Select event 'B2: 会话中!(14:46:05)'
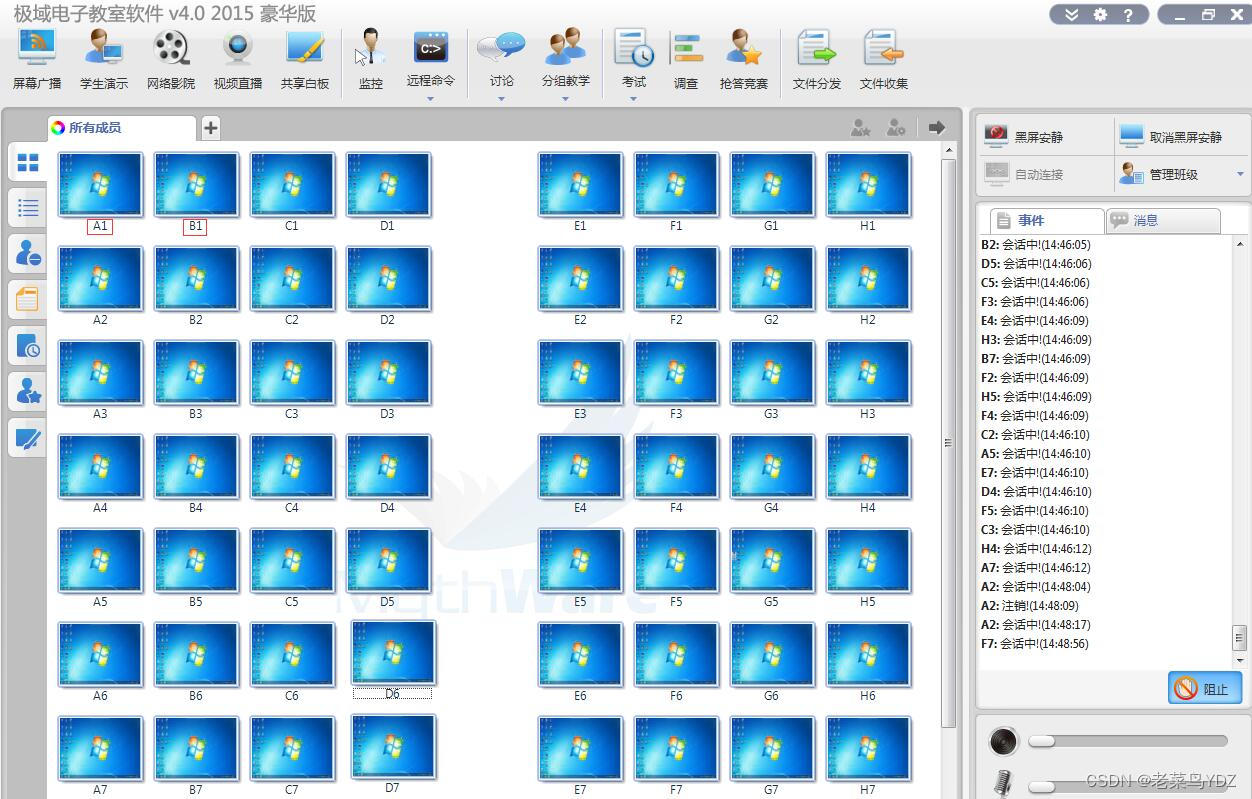1252x799 pixels. (1036, 245)
